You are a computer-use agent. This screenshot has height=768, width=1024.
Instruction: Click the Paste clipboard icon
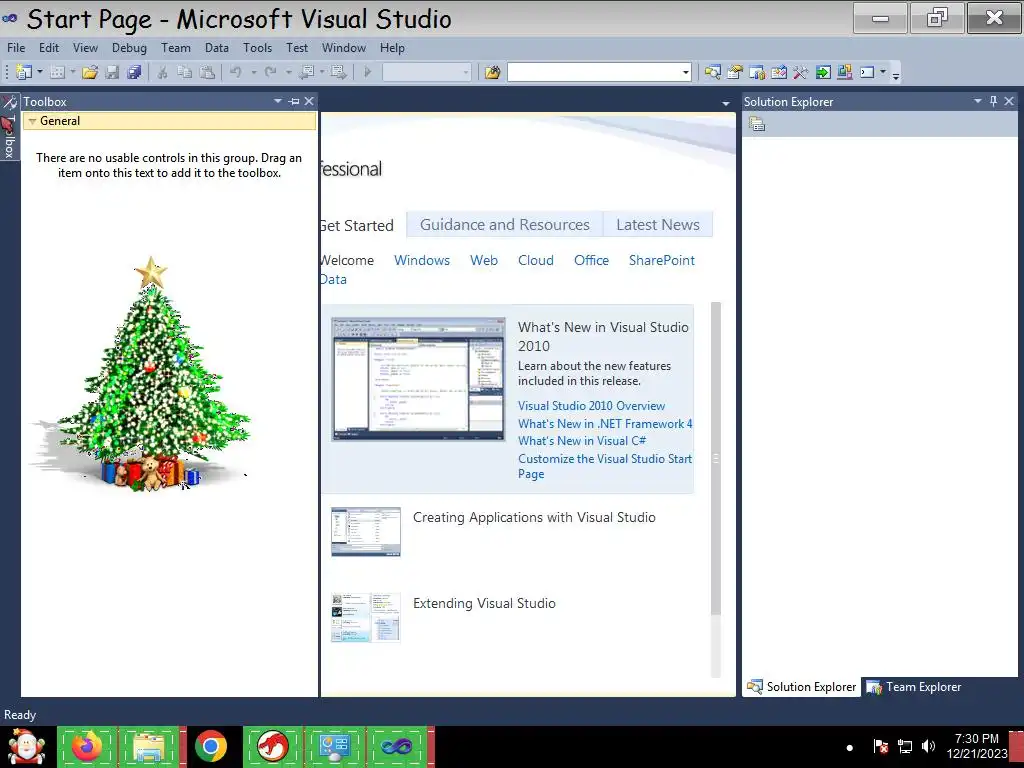[207, 72]
